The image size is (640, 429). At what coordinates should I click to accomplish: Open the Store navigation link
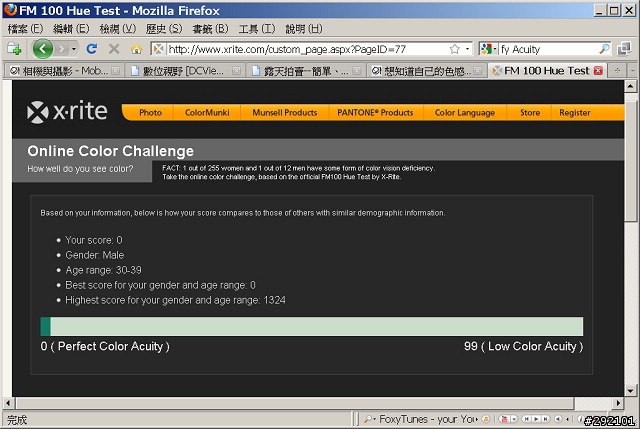point(530,113)
